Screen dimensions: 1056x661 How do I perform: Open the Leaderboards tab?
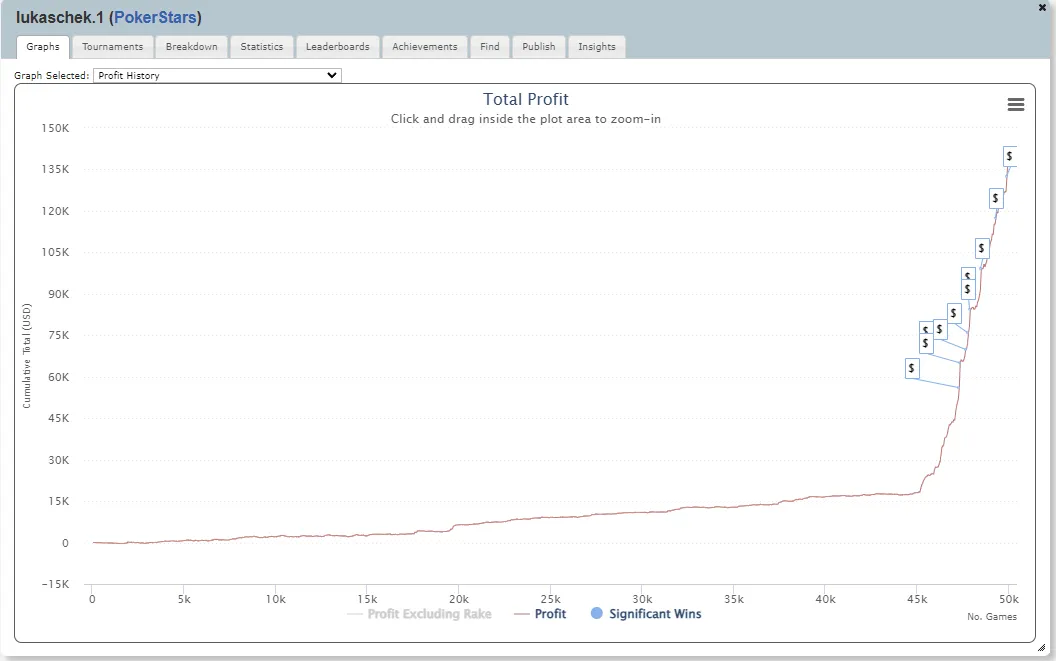click(x=337, y=47)
